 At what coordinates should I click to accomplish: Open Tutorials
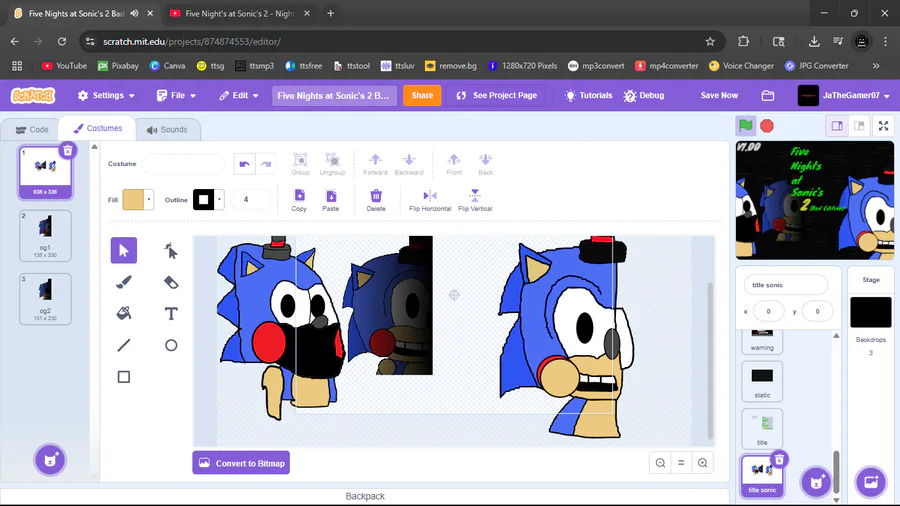(588, 95)
